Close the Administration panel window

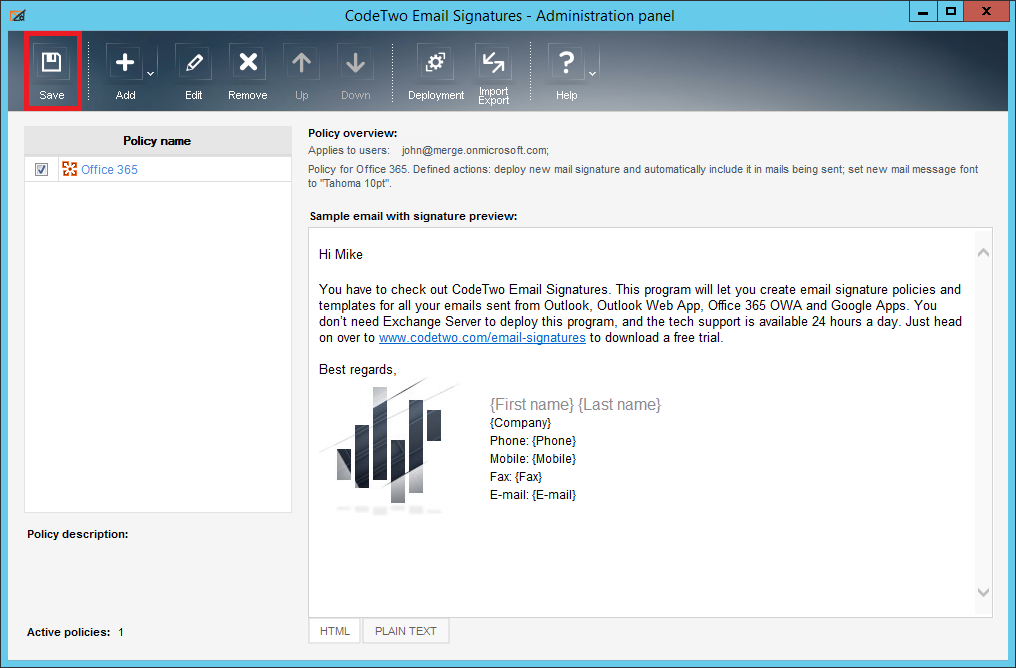(x=986, y=12)
